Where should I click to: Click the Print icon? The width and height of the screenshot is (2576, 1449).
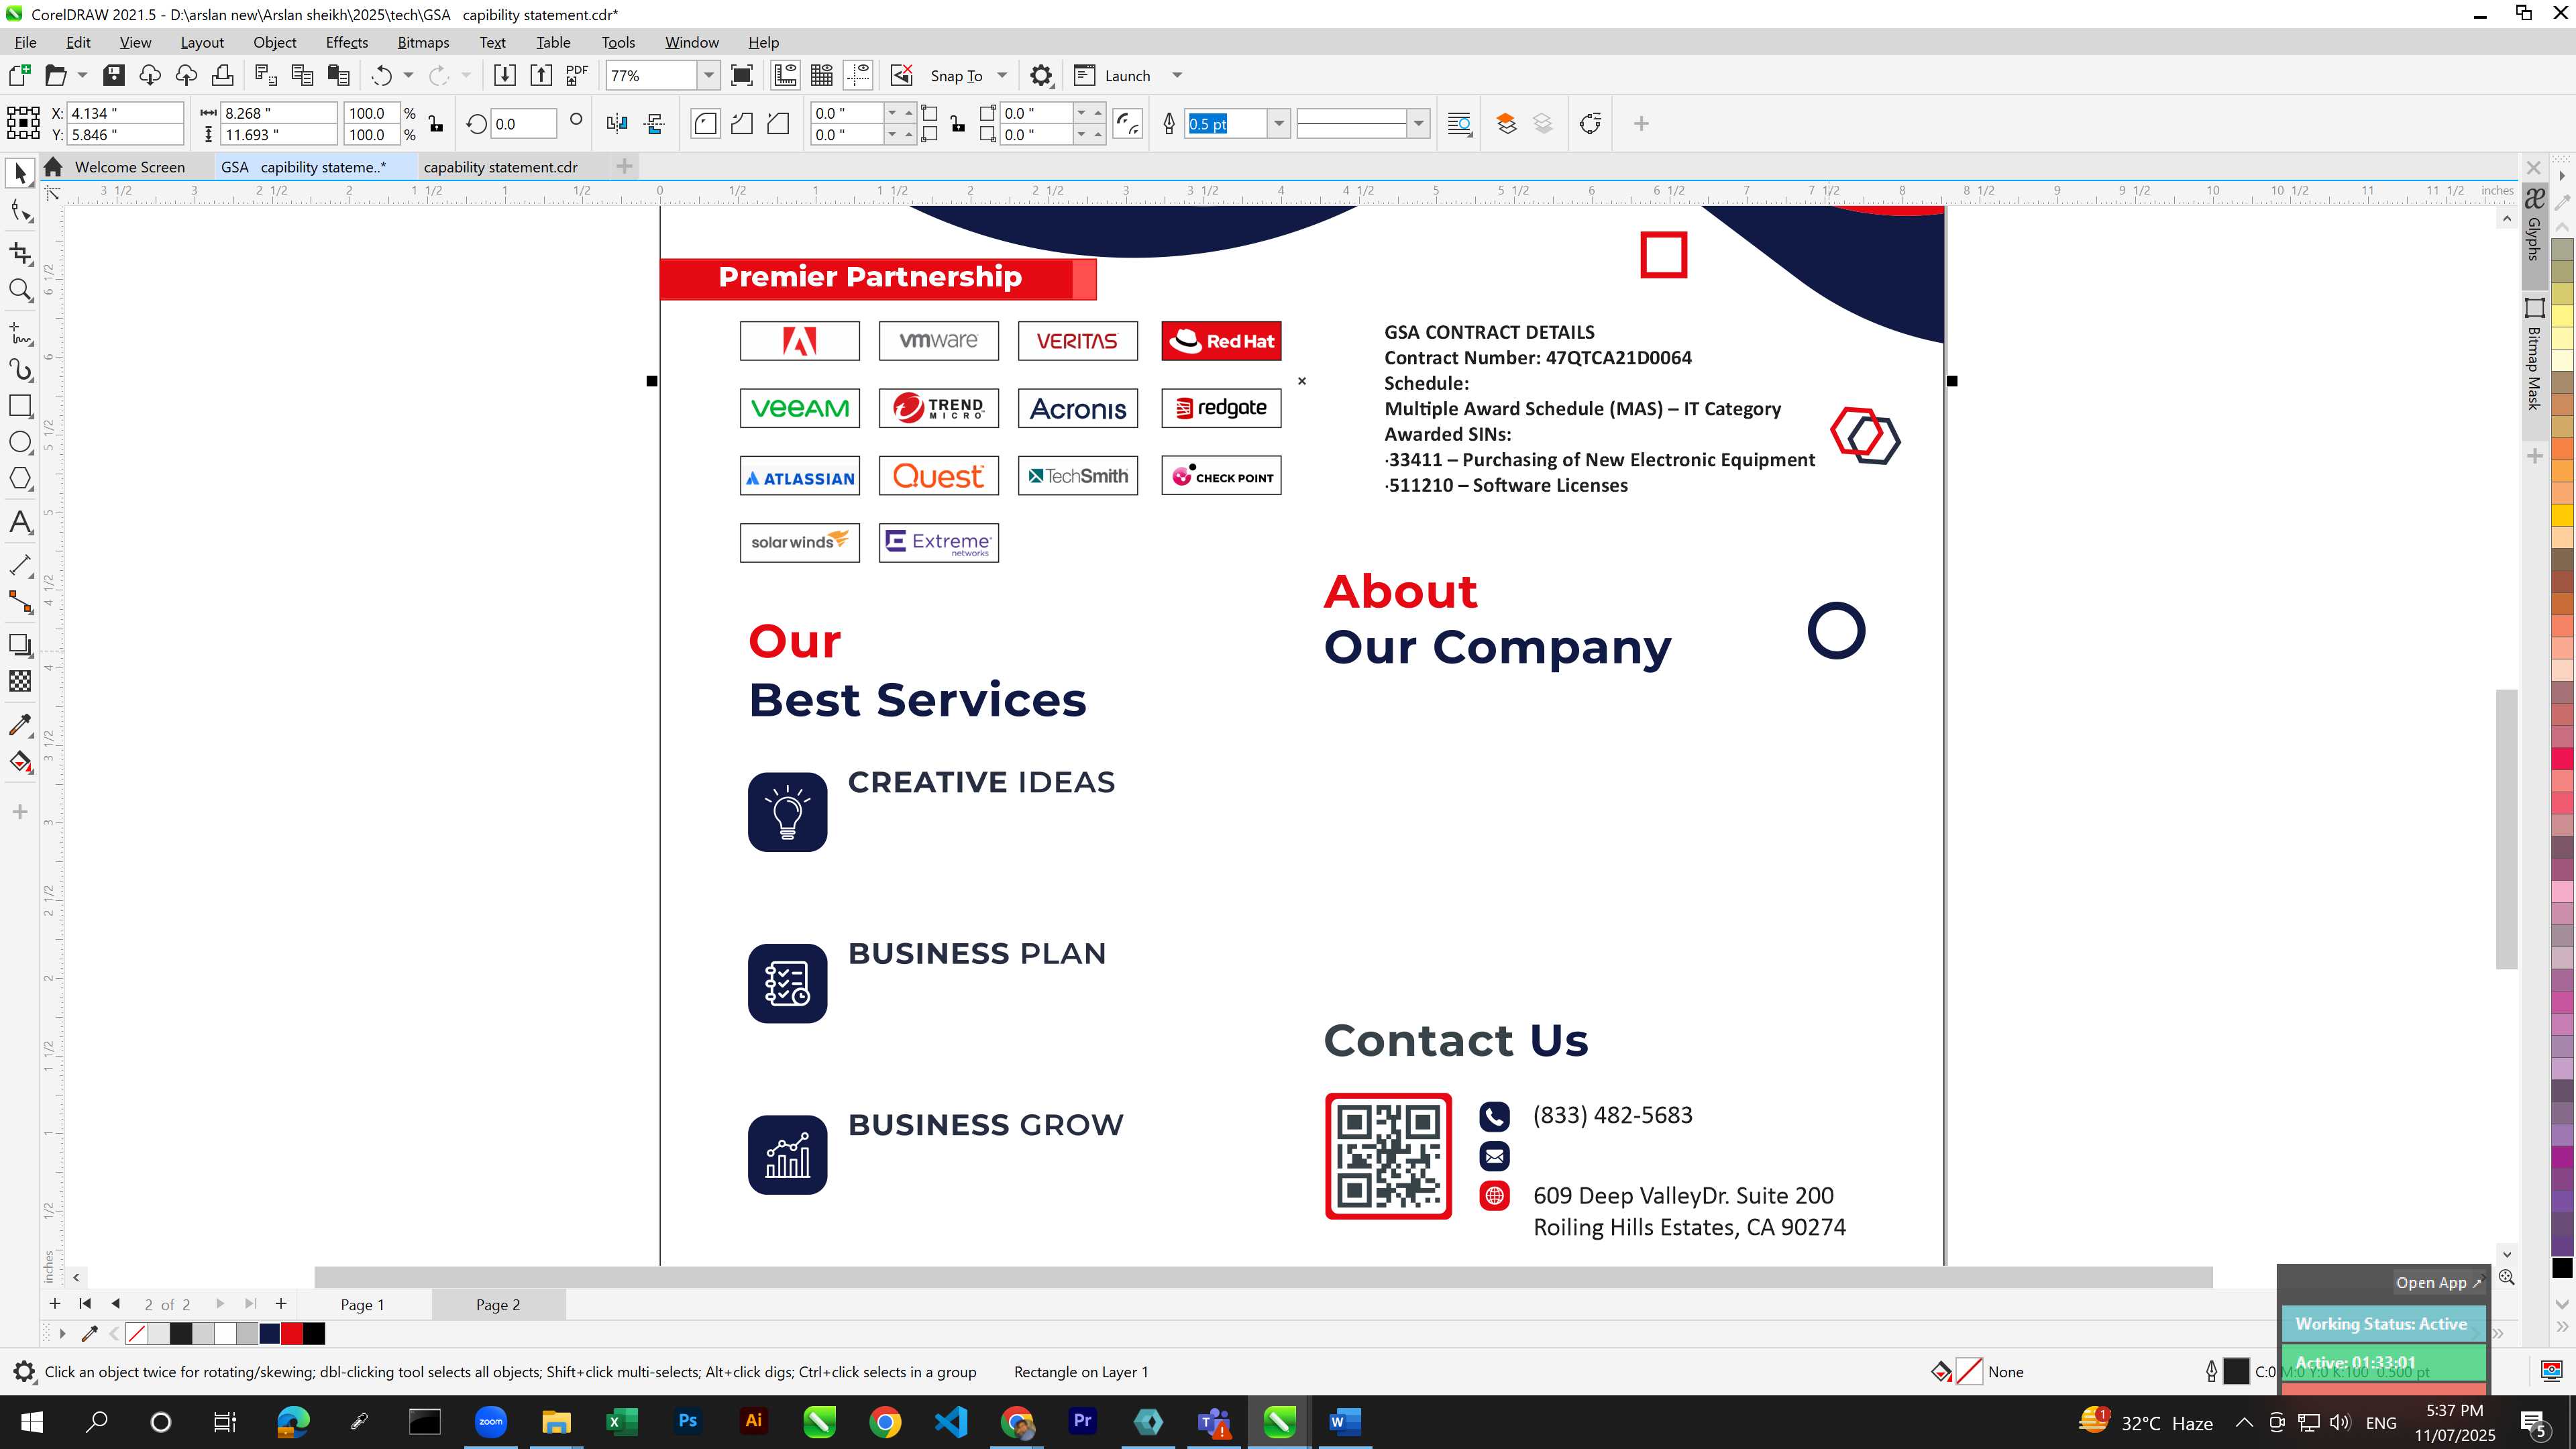(222, 75)
